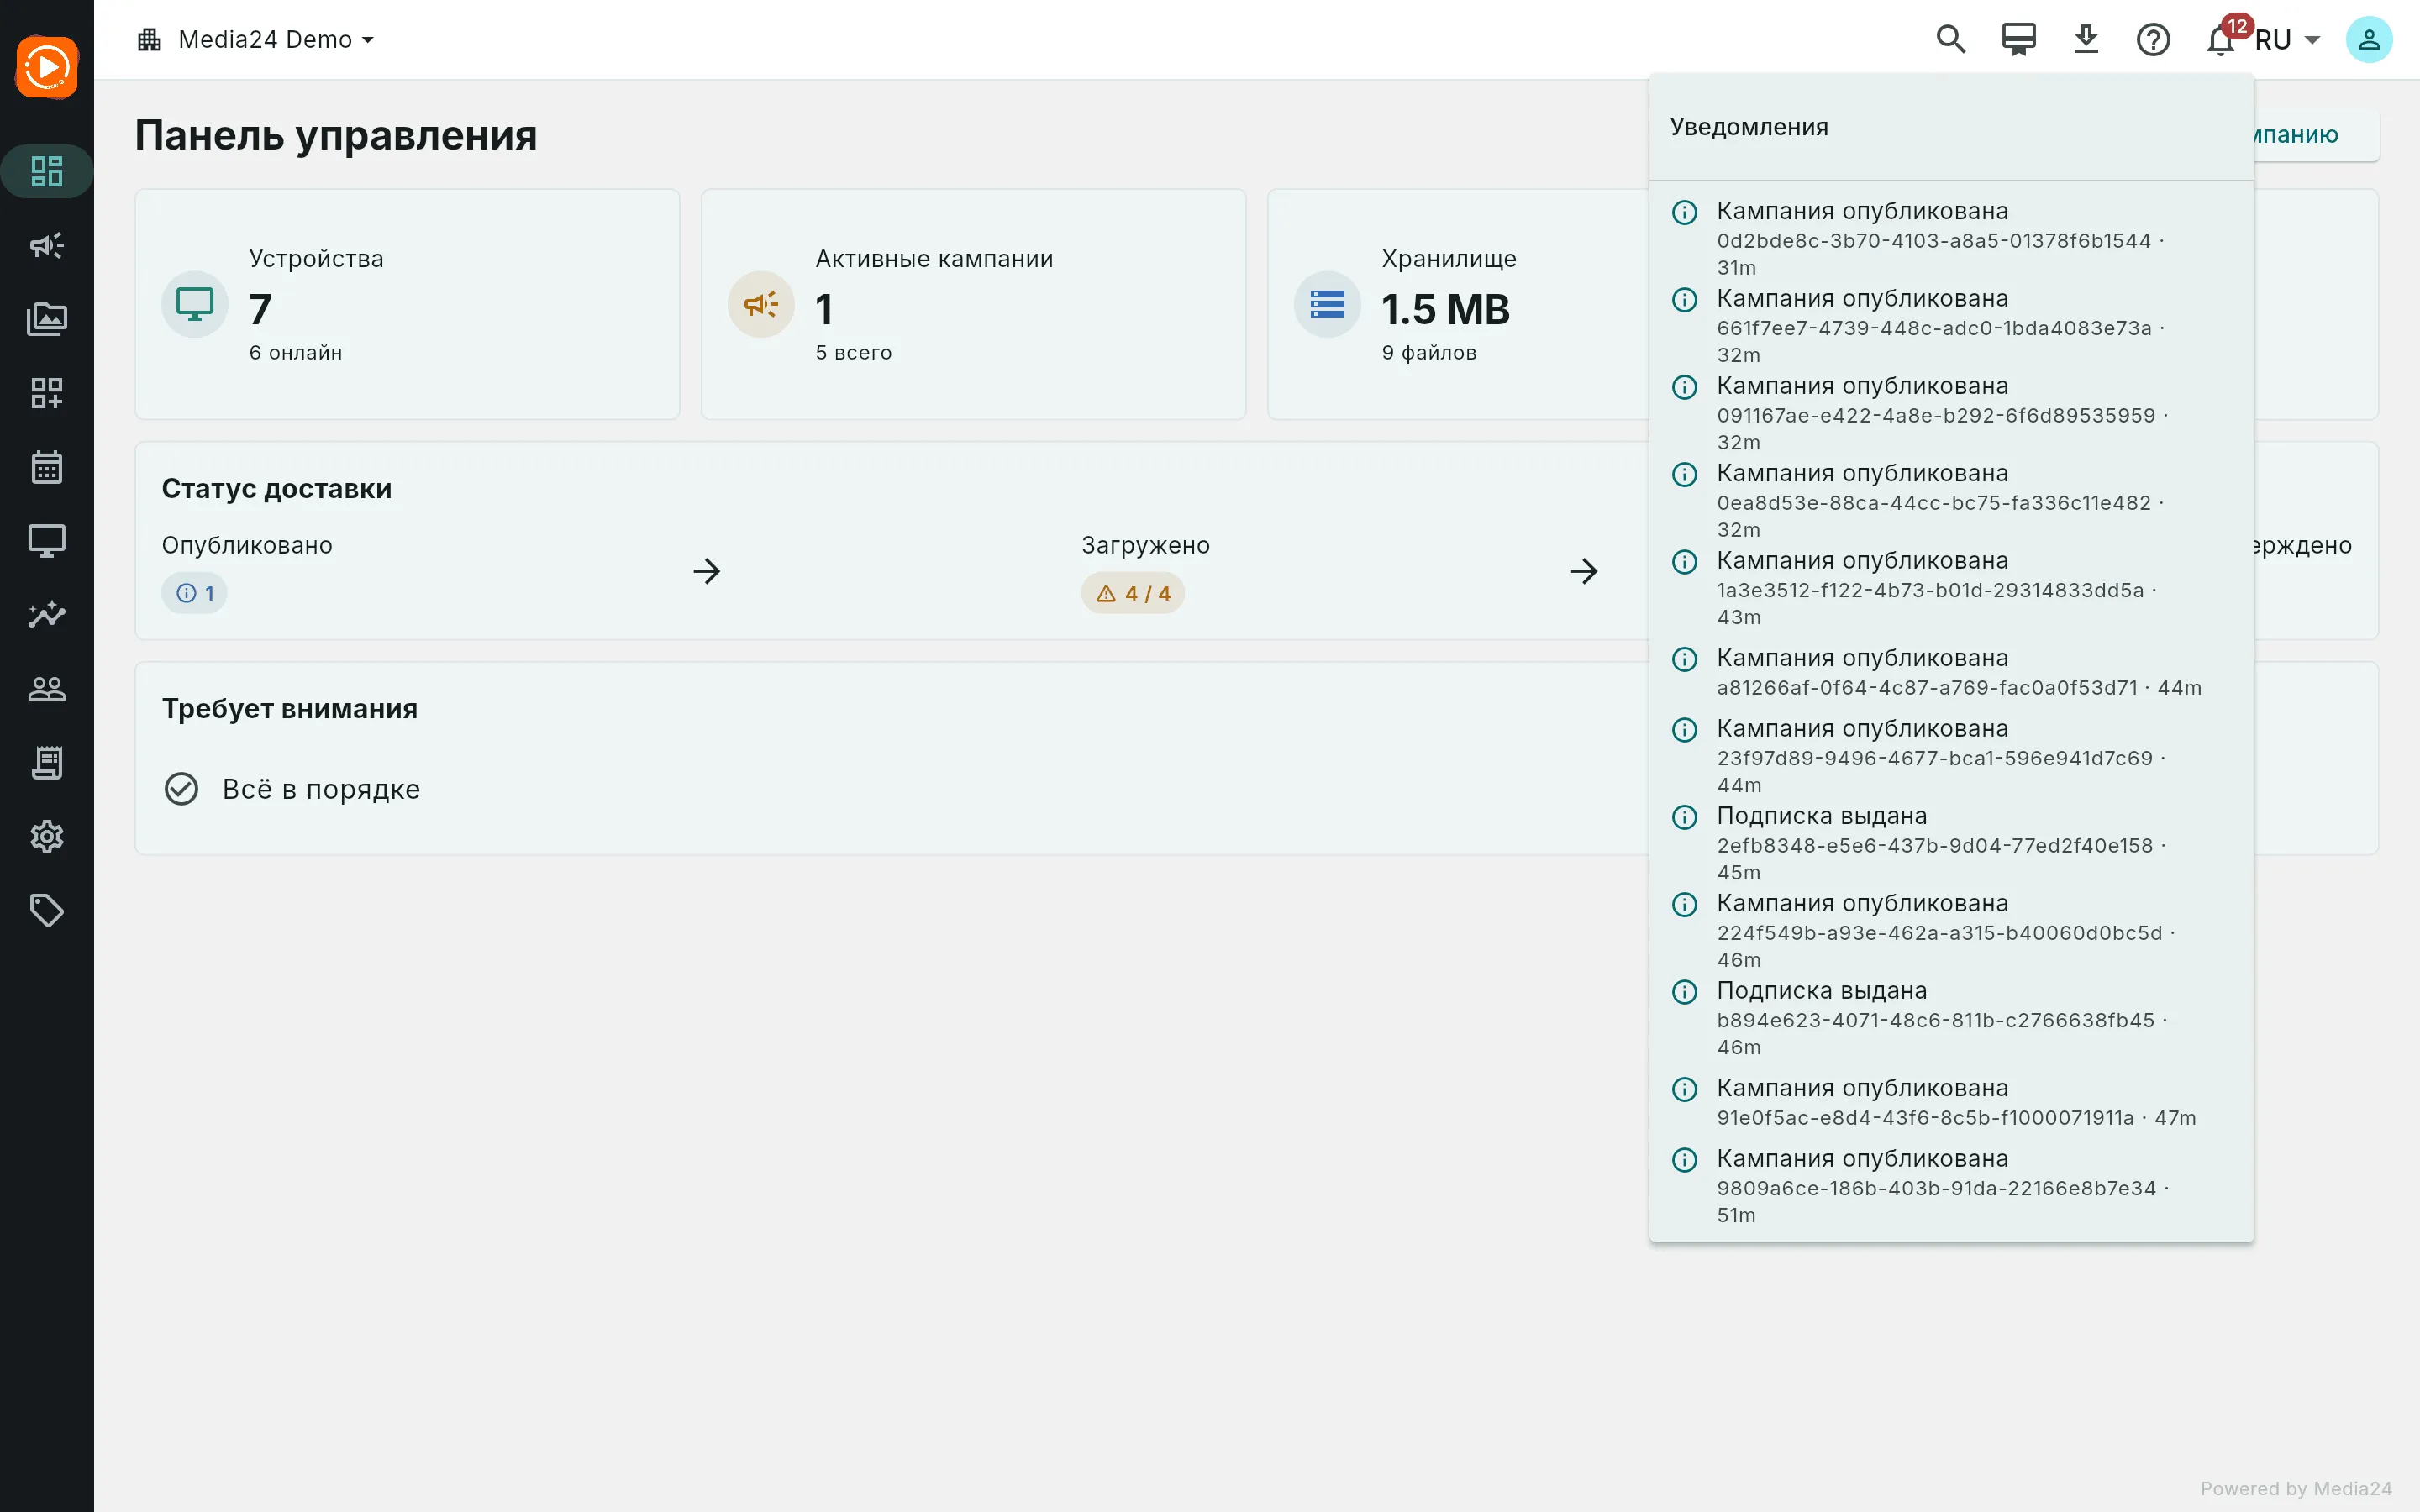Open the tags label sidebar icon
Viewport: 2420px width, 1512px height.
click(47, 910)
